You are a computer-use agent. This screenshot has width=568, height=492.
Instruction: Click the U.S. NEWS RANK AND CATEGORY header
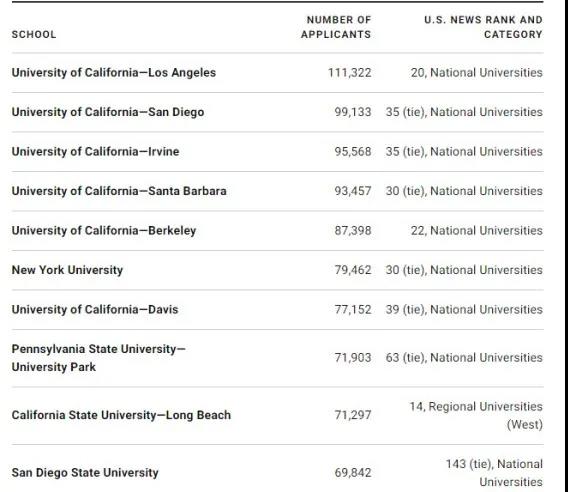[483, 27]
